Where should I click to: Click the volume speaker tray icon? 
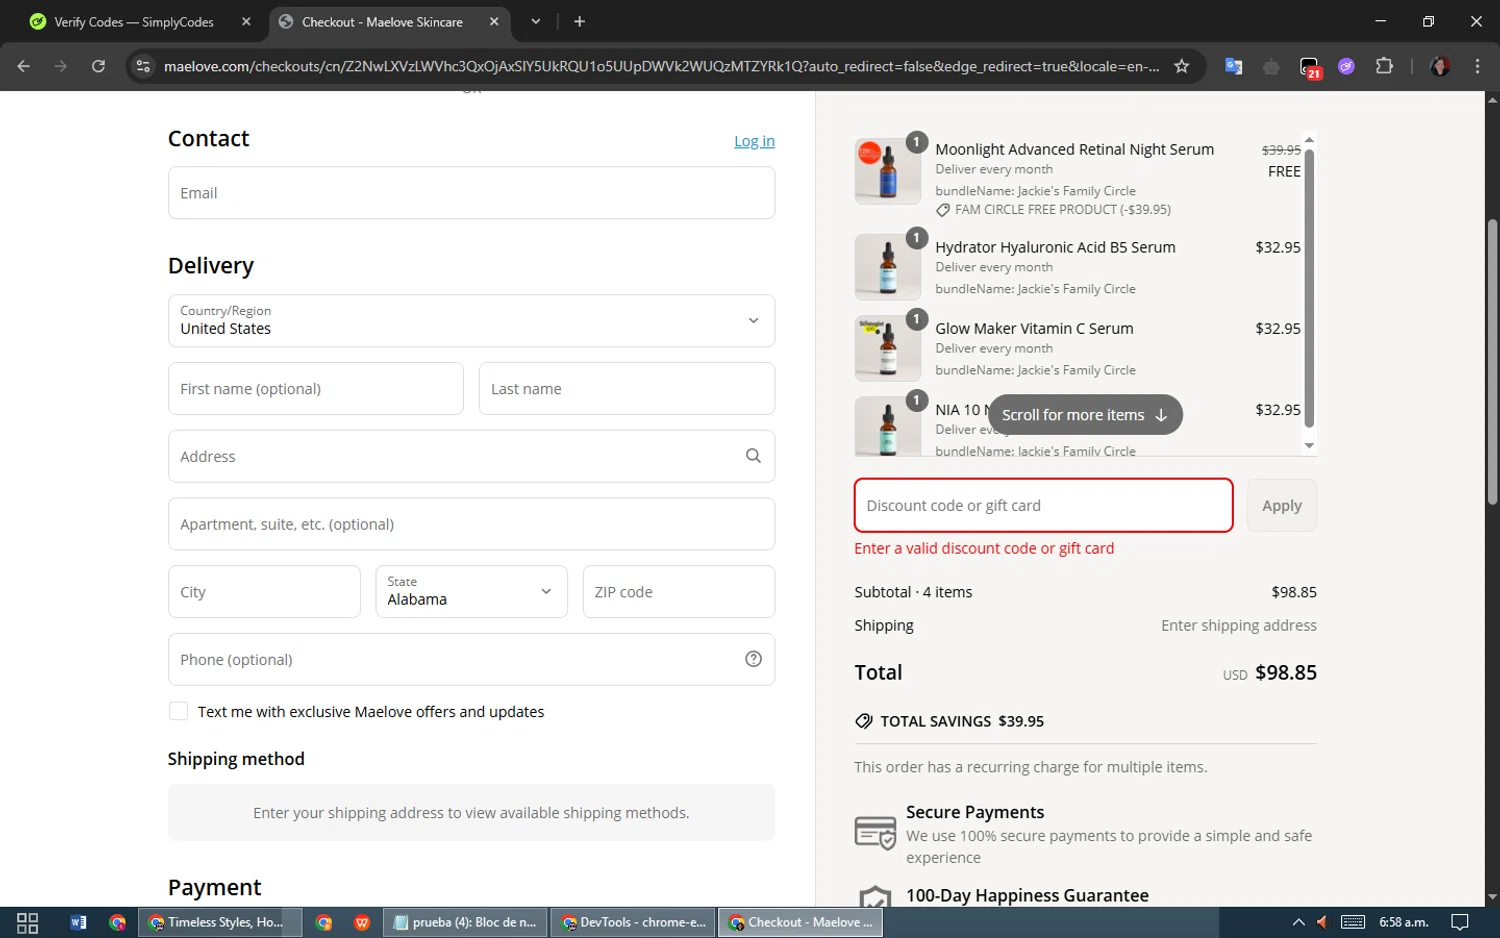pyautogui.click(x=1322, y=922)
